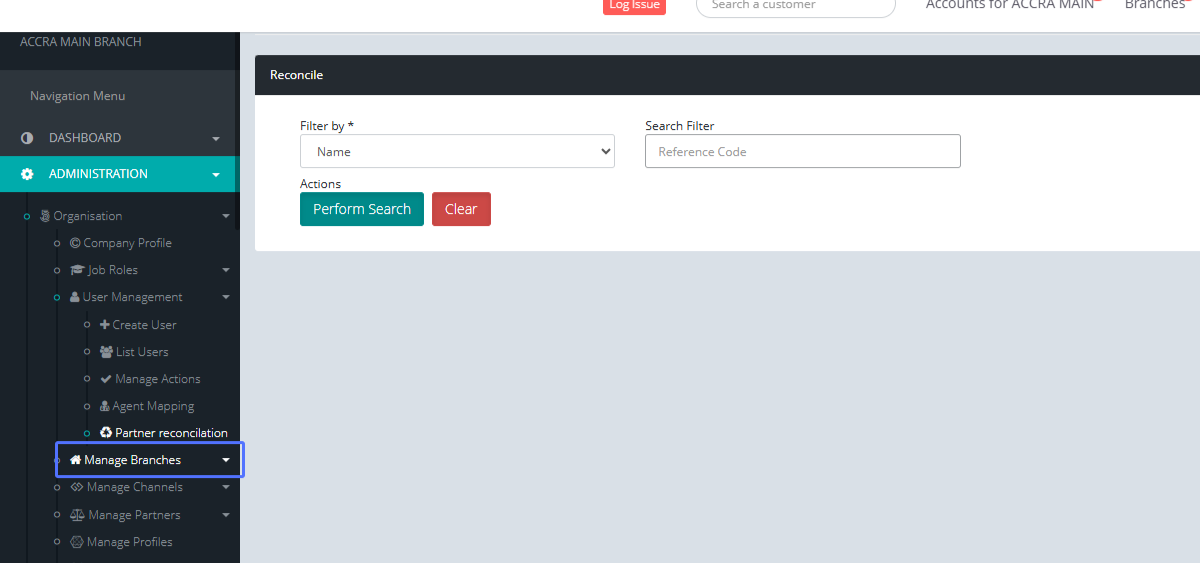Screen dimensions: 1200x563
Task: Click the Manage Actions checkmark icon
Action: tap(106, 379)
